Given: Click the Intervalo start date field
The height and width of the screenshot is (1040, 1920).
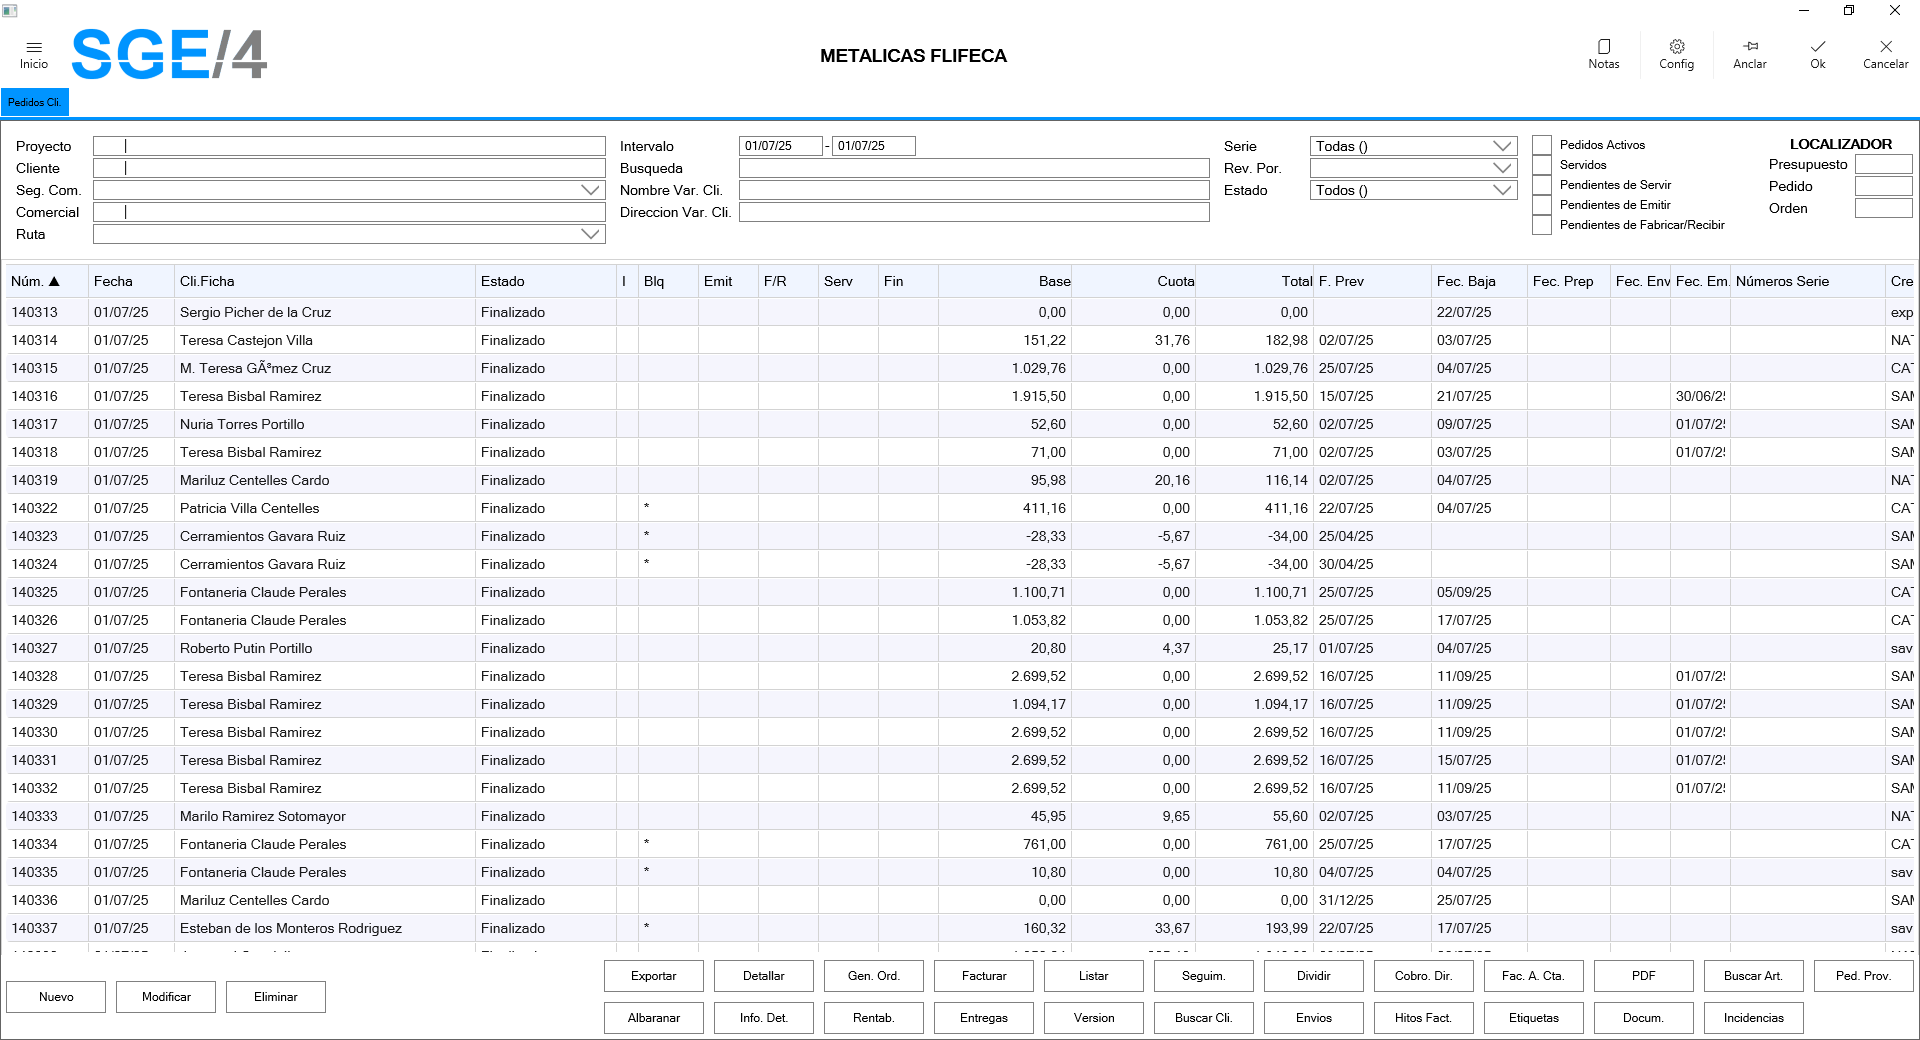Looking at the screenshot, I should (780, 146).
